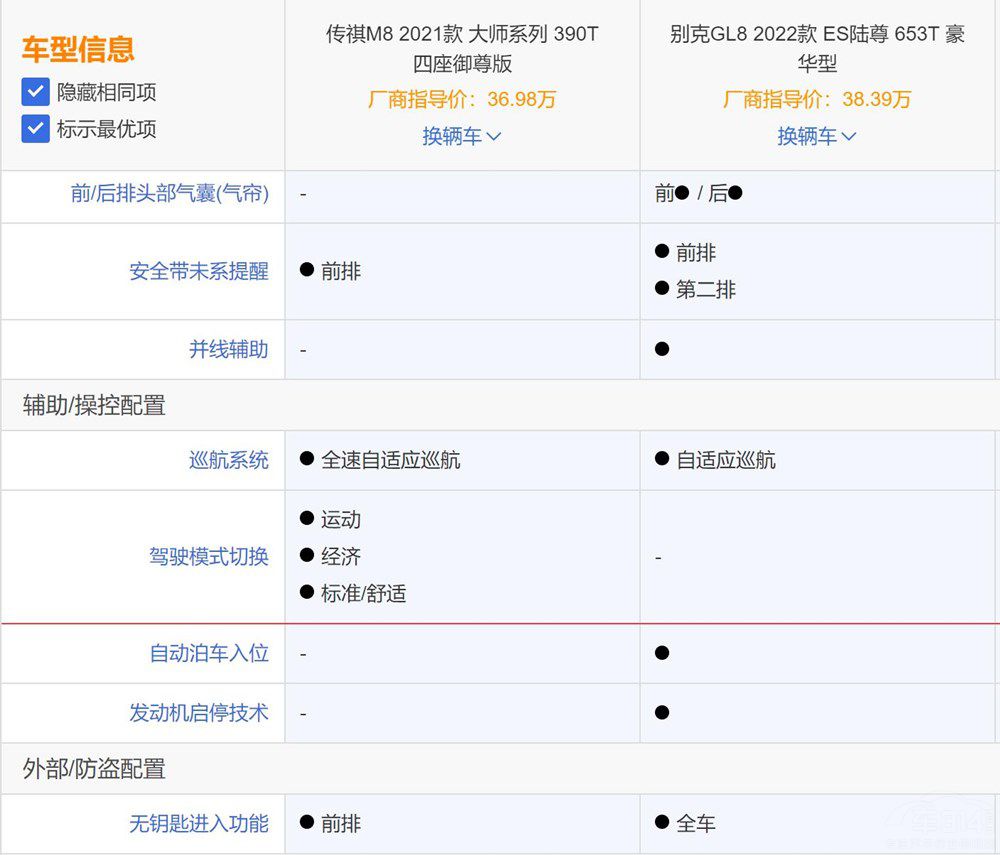Click the 别克GL8 厂商指导价 38.39万 price
Viewport: 1000px width, 855px height.
tap(817, 99)
